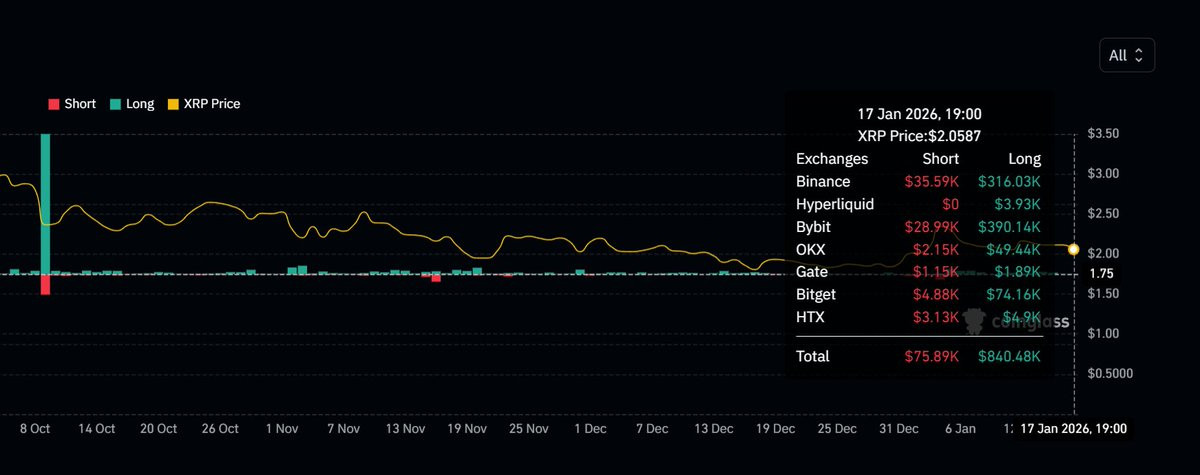Click the Bybit row in the tooltip
The height and width of the screenshot is (475, 1200).
(x=918, y=227)
